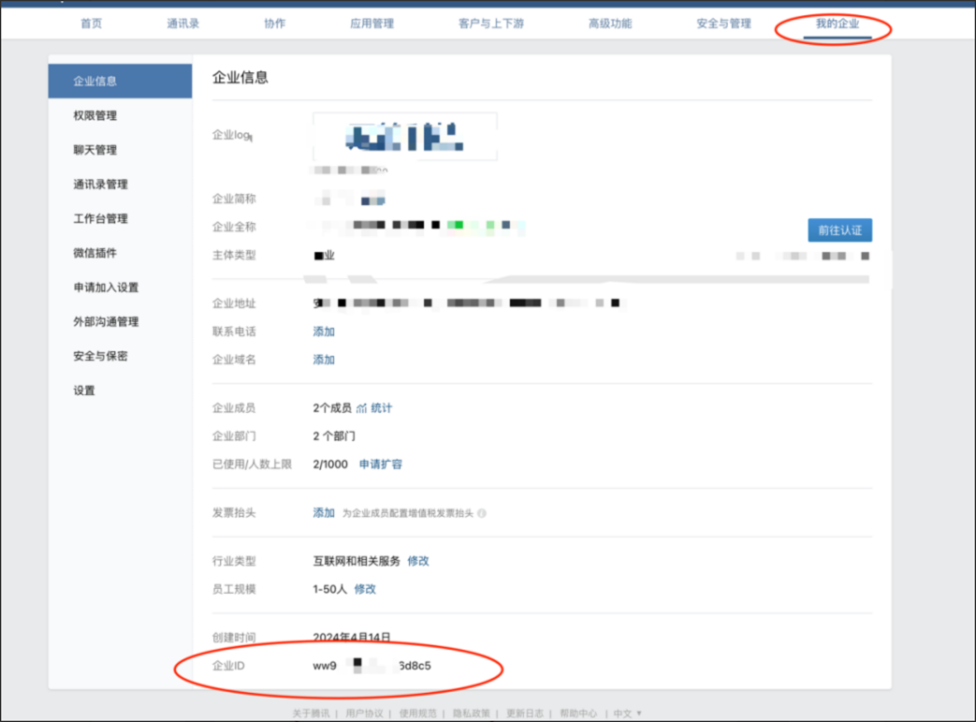Screen dimensions: 976x722
Task: Click the 2个成员 text
Action: point(332,408)
